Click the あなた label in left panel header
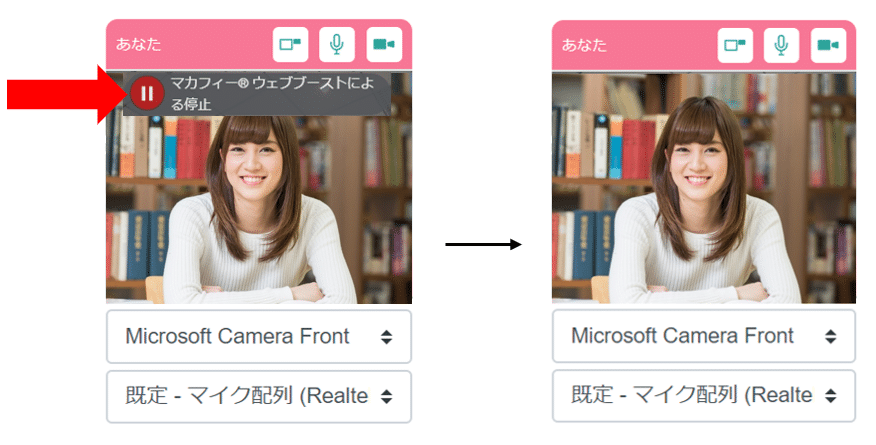876x445 pixels. click(x=139, y=44)
